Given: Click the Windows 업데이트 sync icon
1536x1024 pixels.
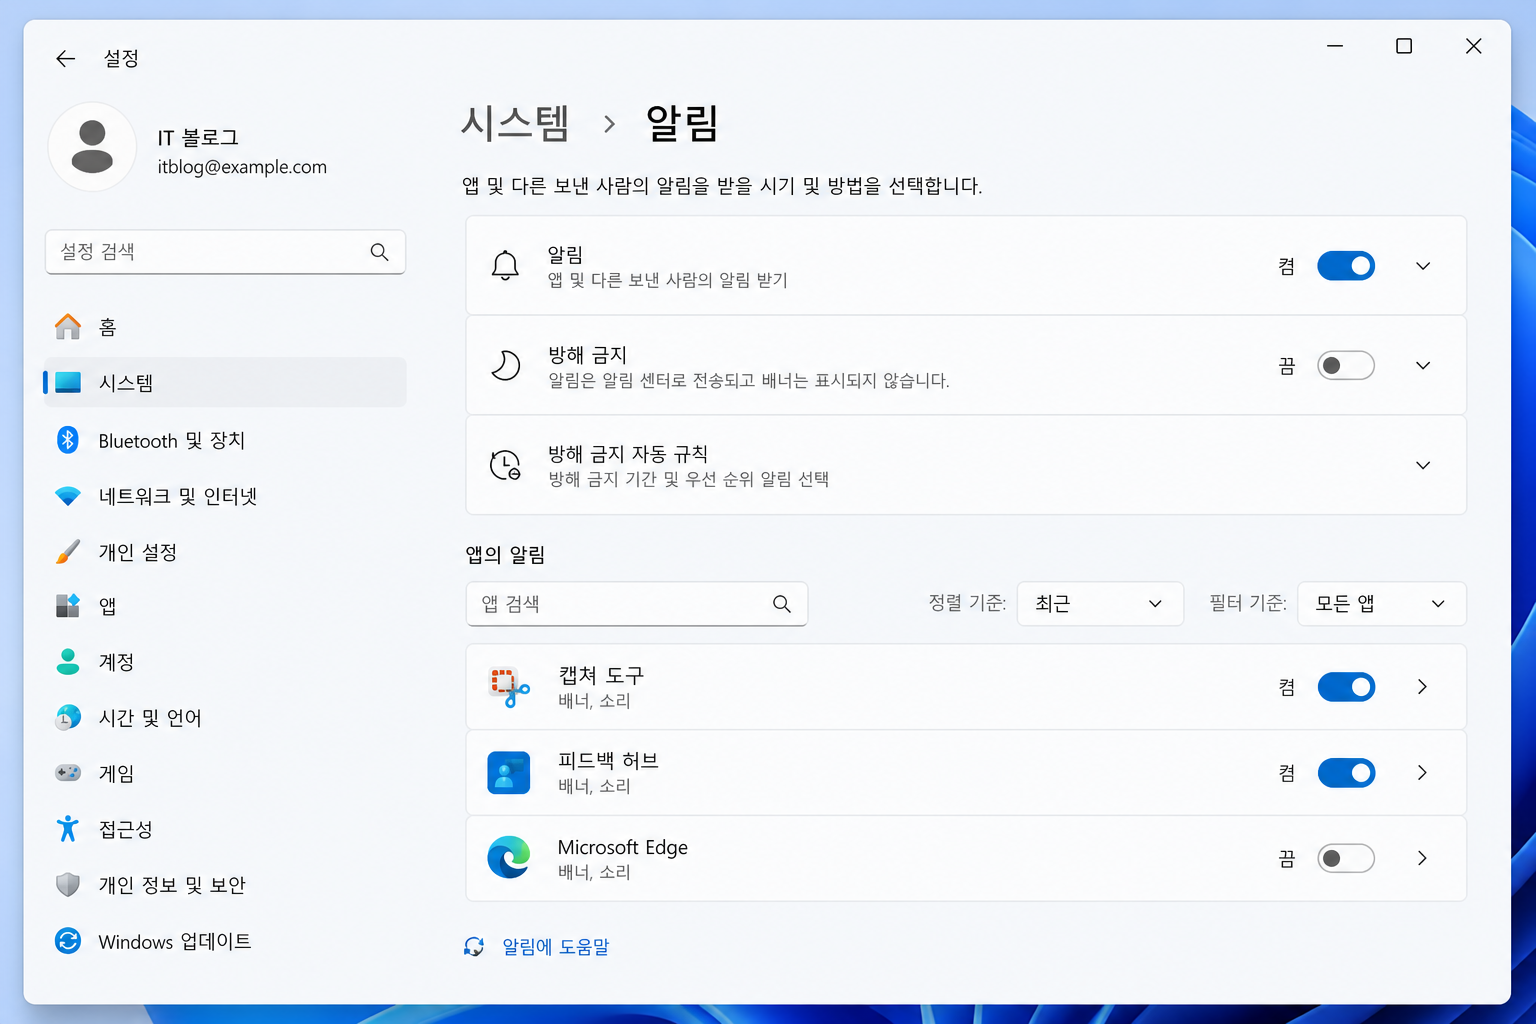Looking at the screenshot, I should [68, 941].
